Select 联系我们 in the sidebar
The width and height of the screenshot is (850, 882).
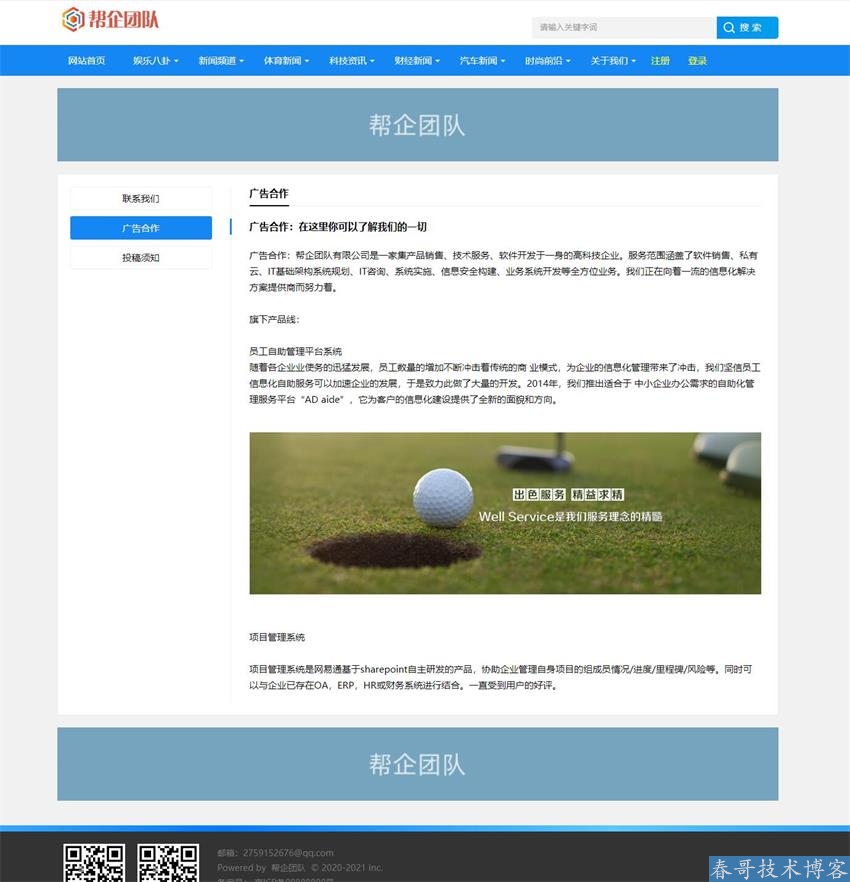141,199
